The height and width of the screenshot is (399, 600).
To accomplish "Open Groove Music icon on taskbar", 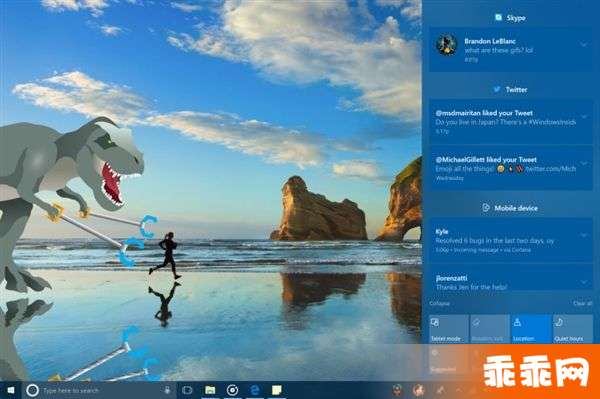I will tap(233, 390).
